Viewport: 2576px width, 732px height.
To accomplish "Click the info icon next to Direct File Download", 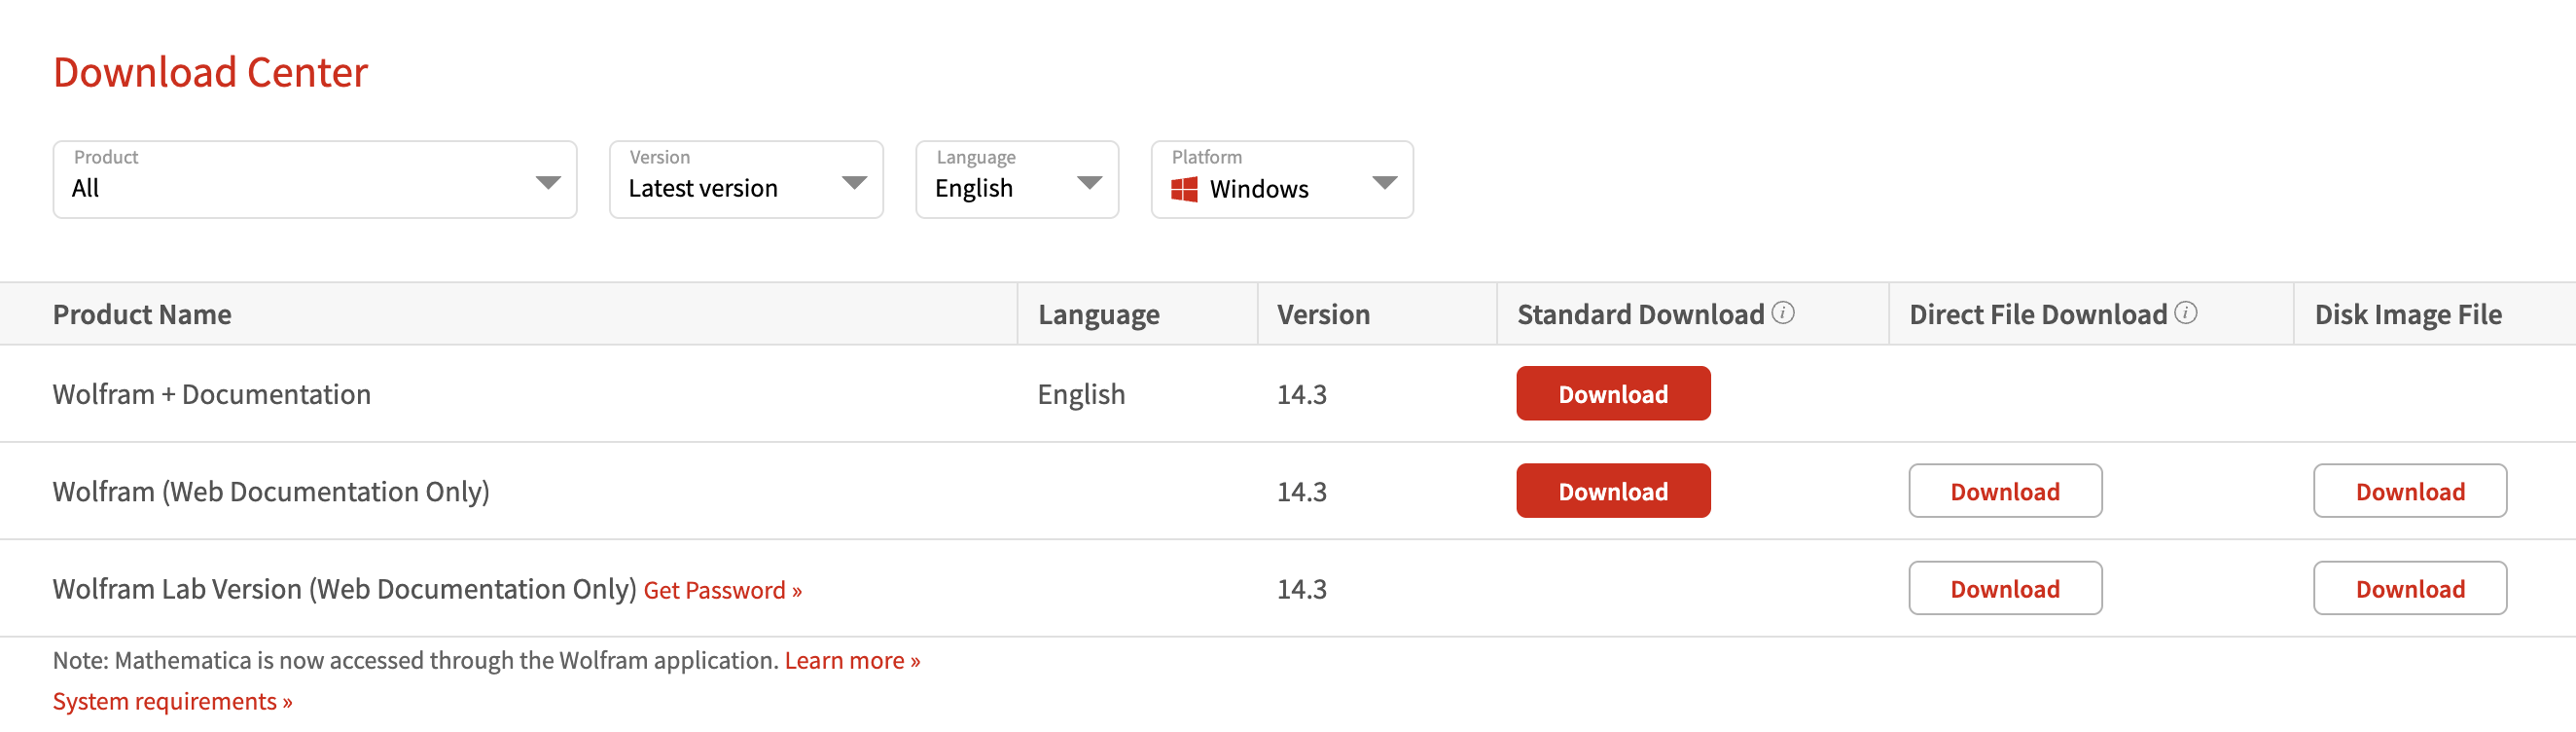I will tap(2186, 313).
